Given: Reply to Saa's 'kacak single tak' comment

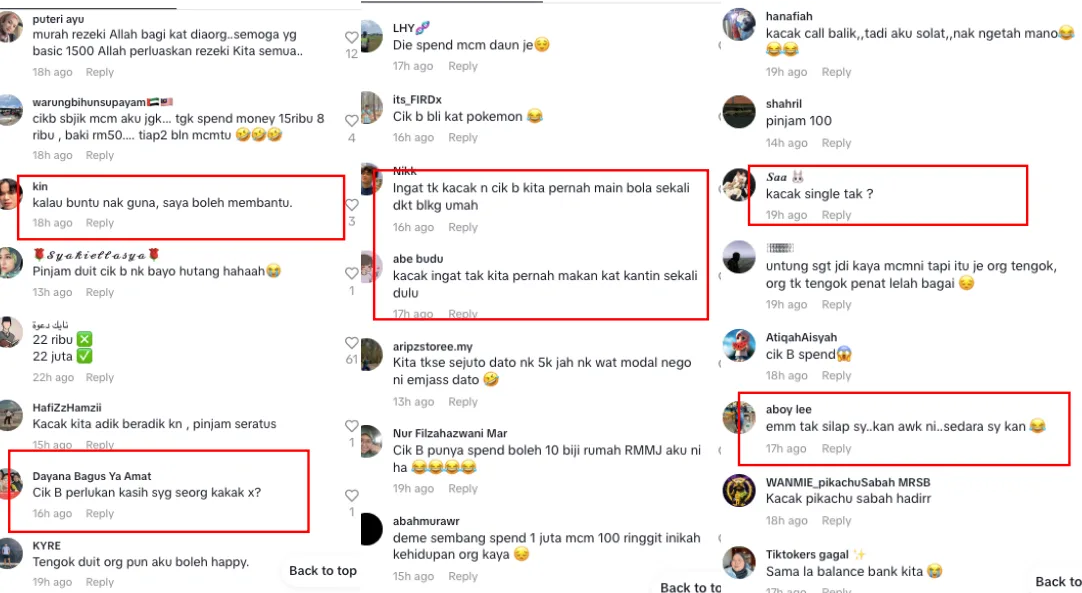Looking at the screenshot, I should pyautogui.click(x=836, y=215).
